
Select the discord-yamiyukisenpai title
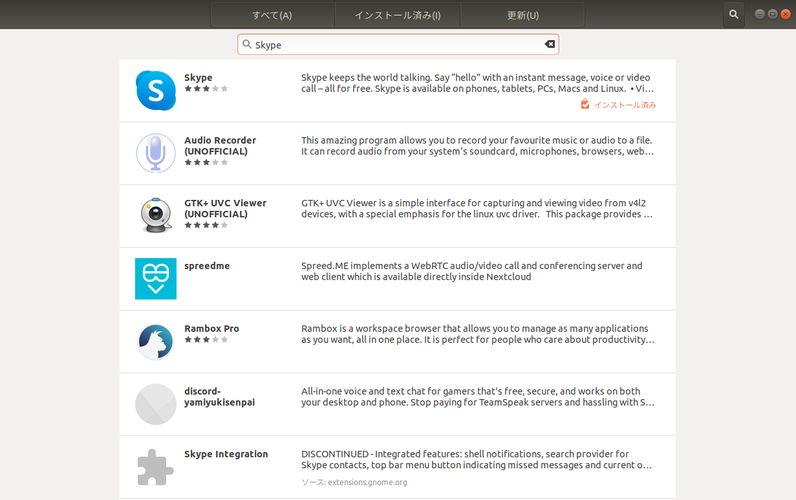pyautogui.click(x=219, y=396)
